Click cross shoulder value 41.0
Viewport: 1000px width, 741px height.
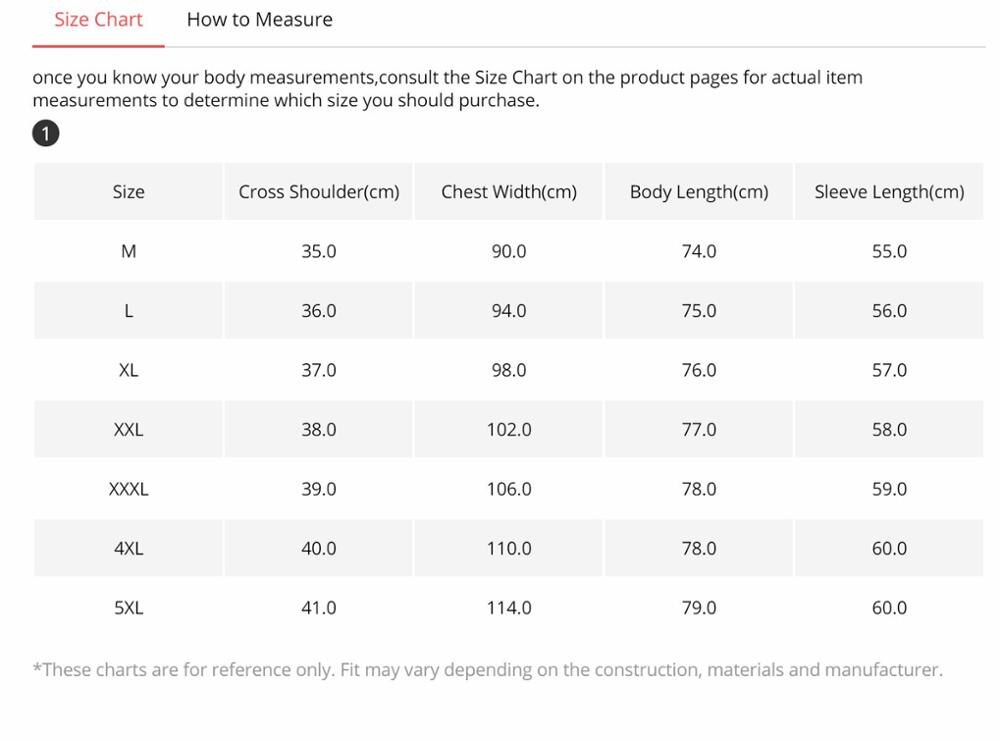point(318,608)
